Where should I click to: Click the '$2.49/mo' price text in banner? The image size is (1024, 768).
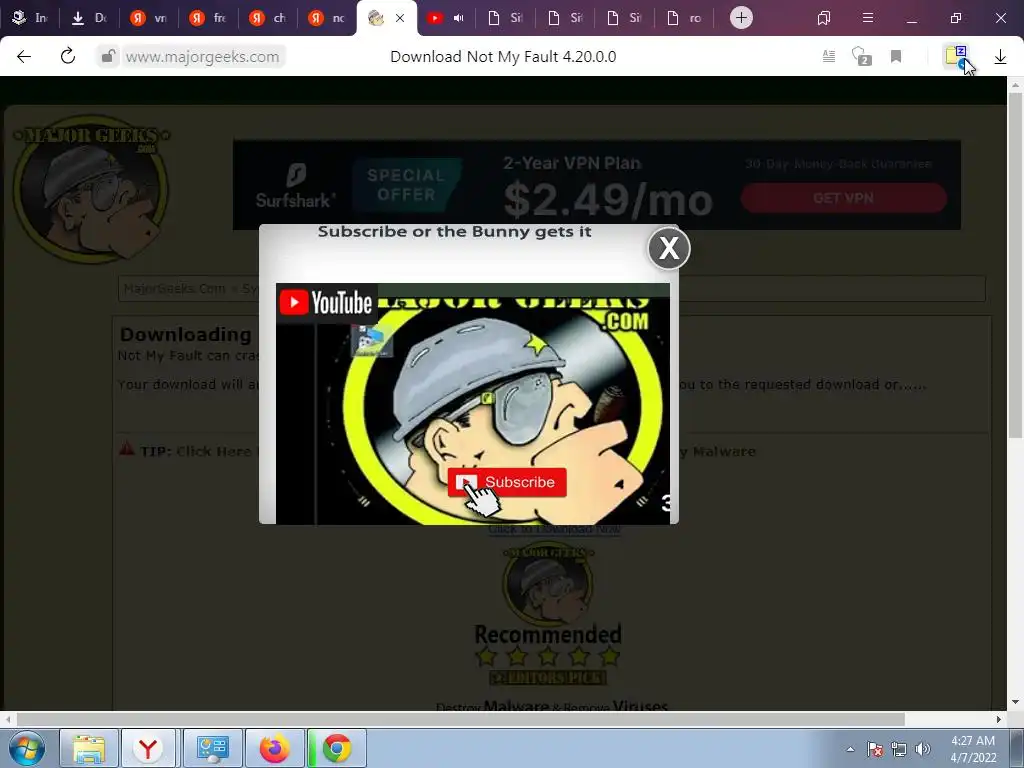point(607,200)
